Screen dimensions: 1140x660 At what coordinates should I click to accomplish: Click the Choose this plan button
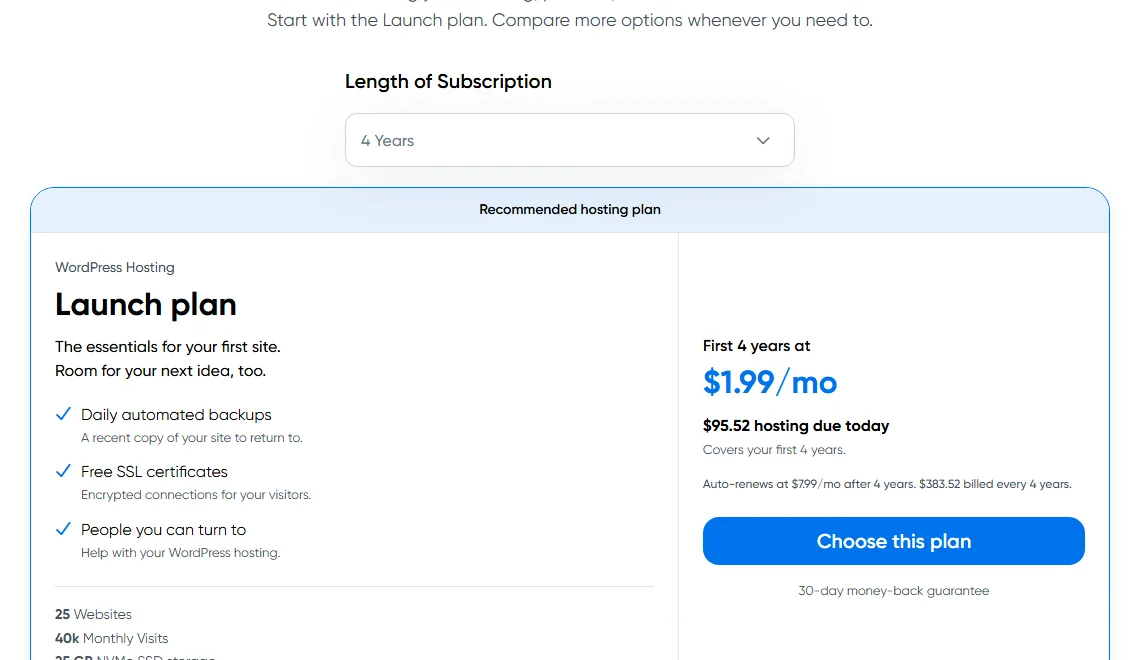[x=894, y=541]
